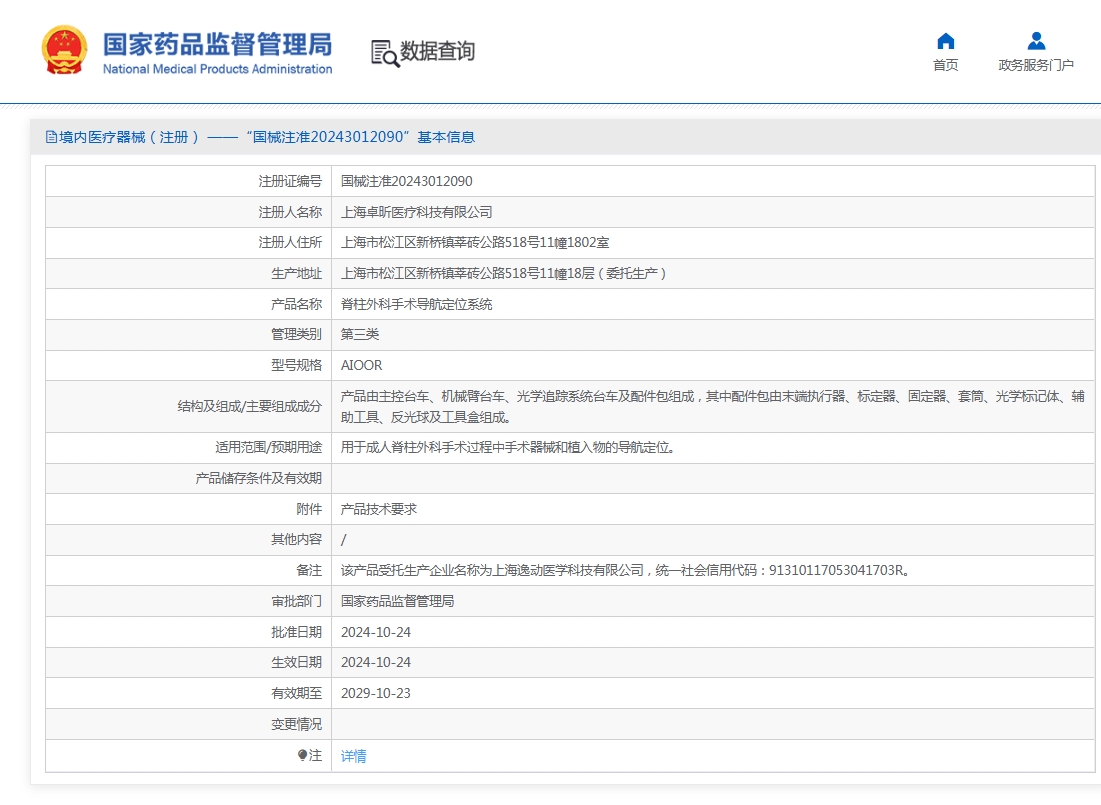Click the 型号规格 label cell
The image size is (1101, 805).
pyautogui.click(x=188, y=365)
